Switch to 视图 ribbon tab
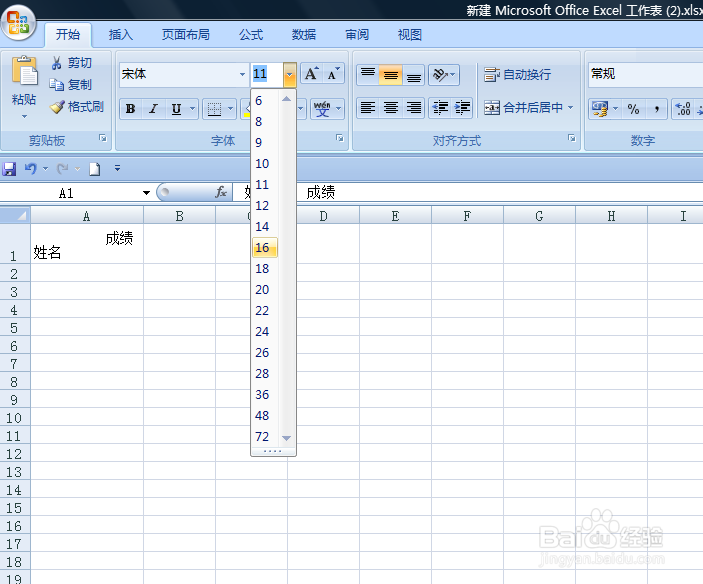The width and height of the screenshot is (703, 584). coord(410,35)
